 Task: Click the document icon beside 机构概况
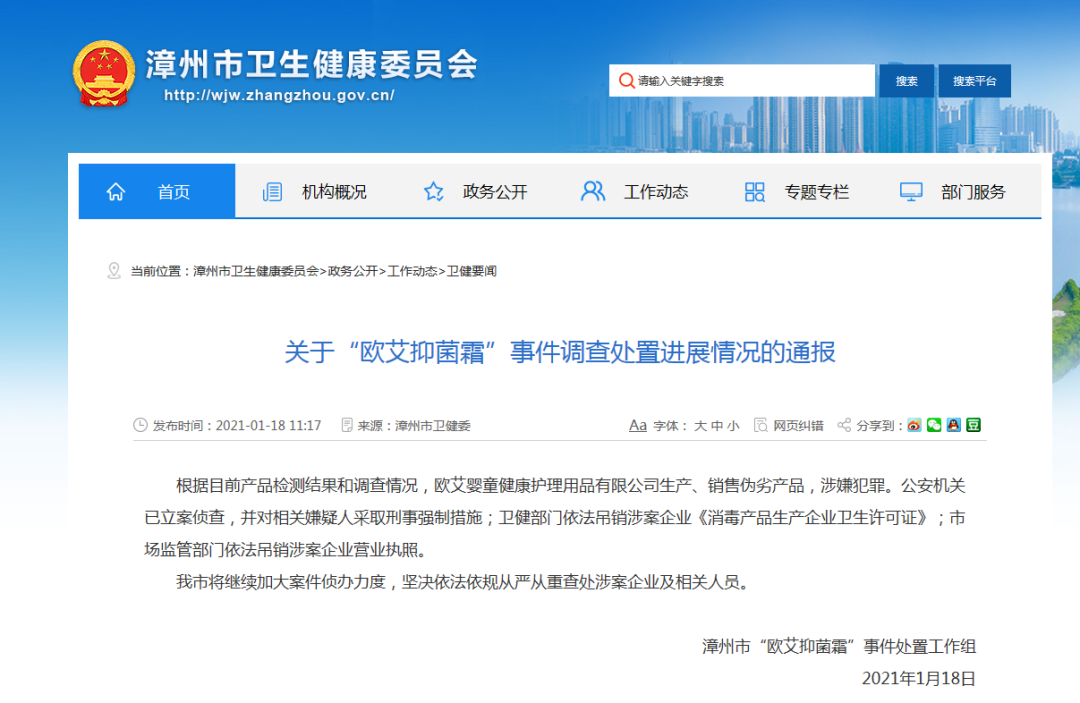coord(272,191)
